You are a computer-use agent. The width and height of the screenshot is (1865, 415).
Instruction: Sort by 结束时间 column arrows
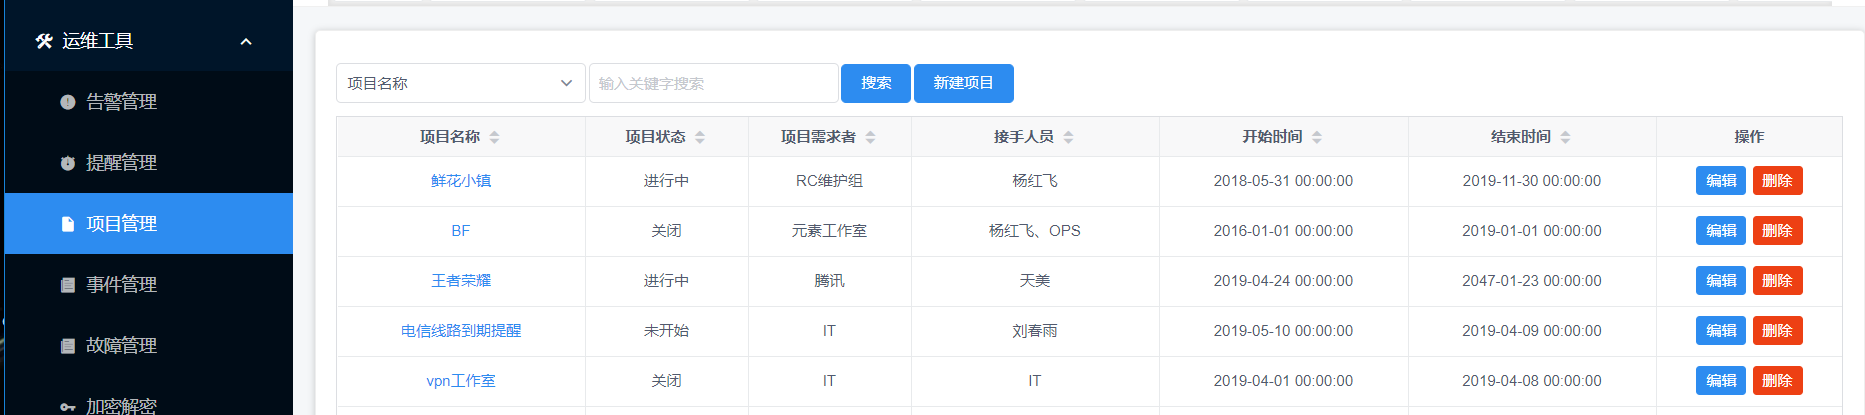point(1566,137)
